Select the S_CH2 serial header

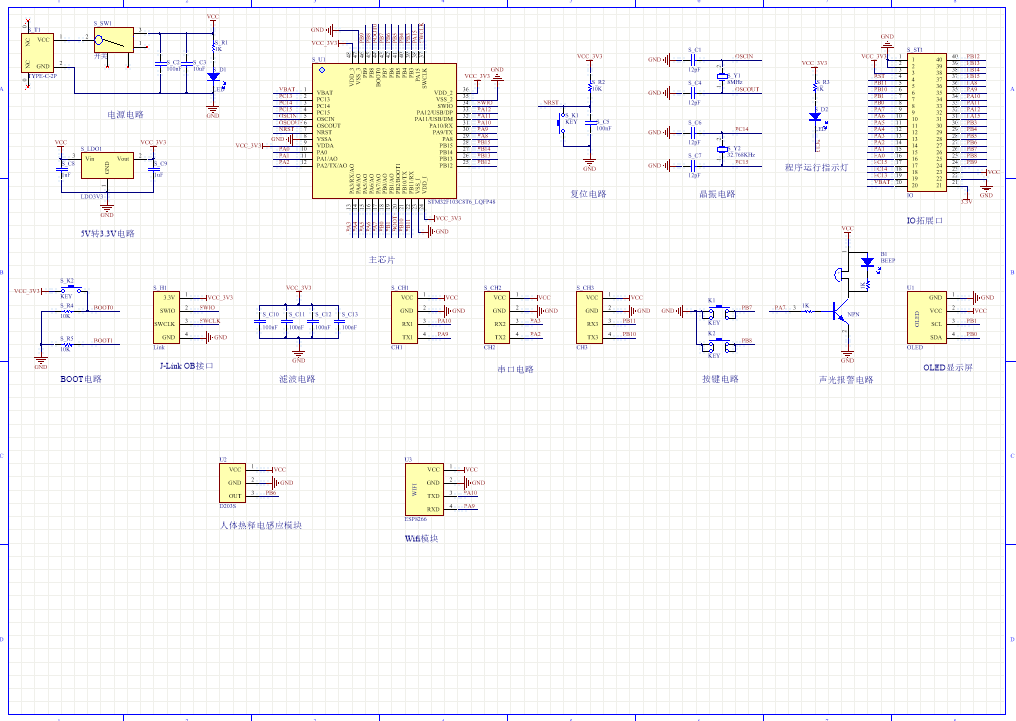click(497, 317)
